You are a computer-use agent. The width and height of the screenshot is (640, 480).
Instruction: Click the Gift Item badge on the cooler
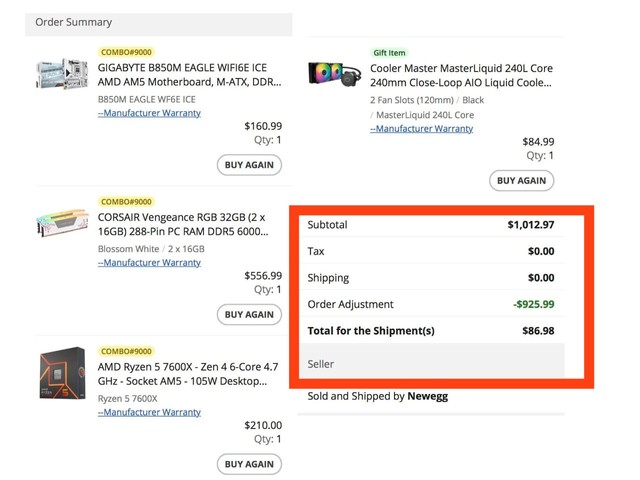point(389,53)
